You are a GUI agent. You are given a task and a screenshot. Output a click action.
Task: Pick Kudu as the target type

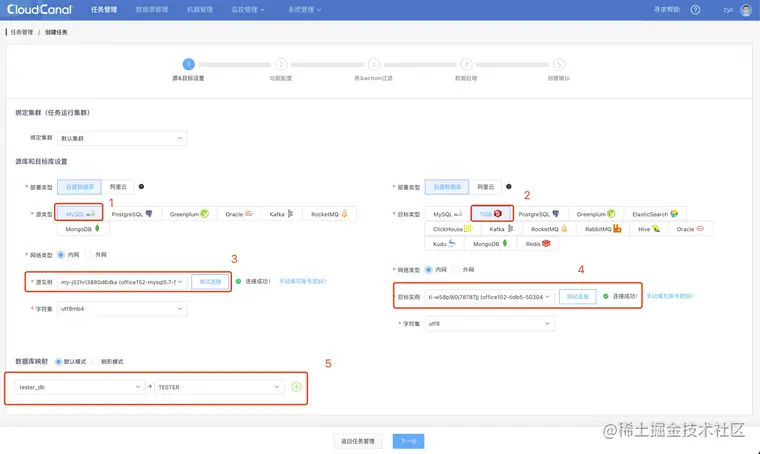pos(444,244)
